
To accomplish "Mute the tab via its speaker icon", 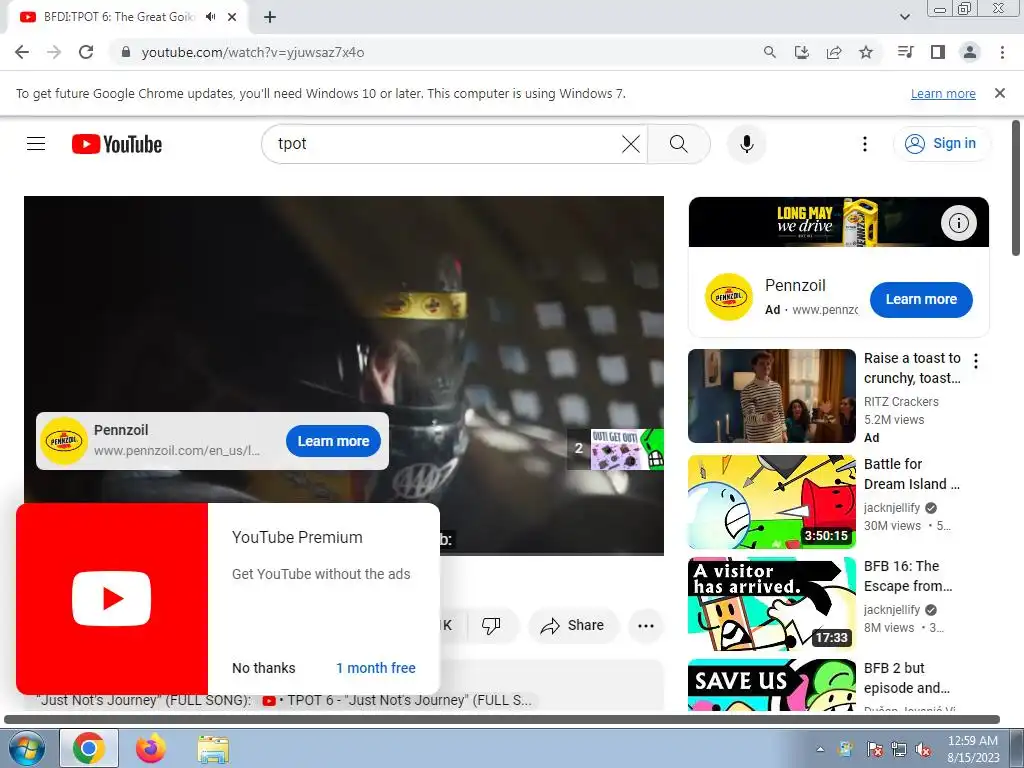I will pyautogui.click(x=210, y=17).
